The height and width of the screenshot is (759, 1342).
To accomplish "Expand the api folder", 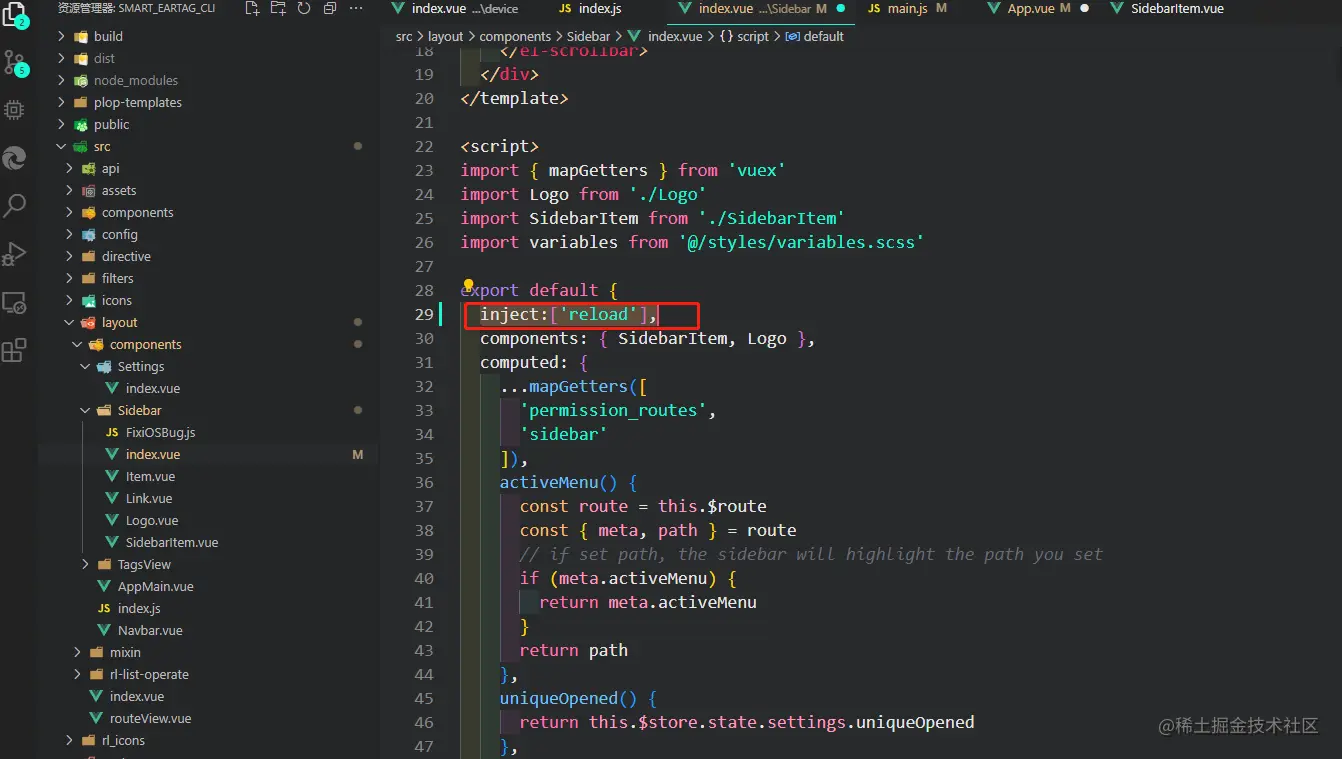I will (70, 168).
